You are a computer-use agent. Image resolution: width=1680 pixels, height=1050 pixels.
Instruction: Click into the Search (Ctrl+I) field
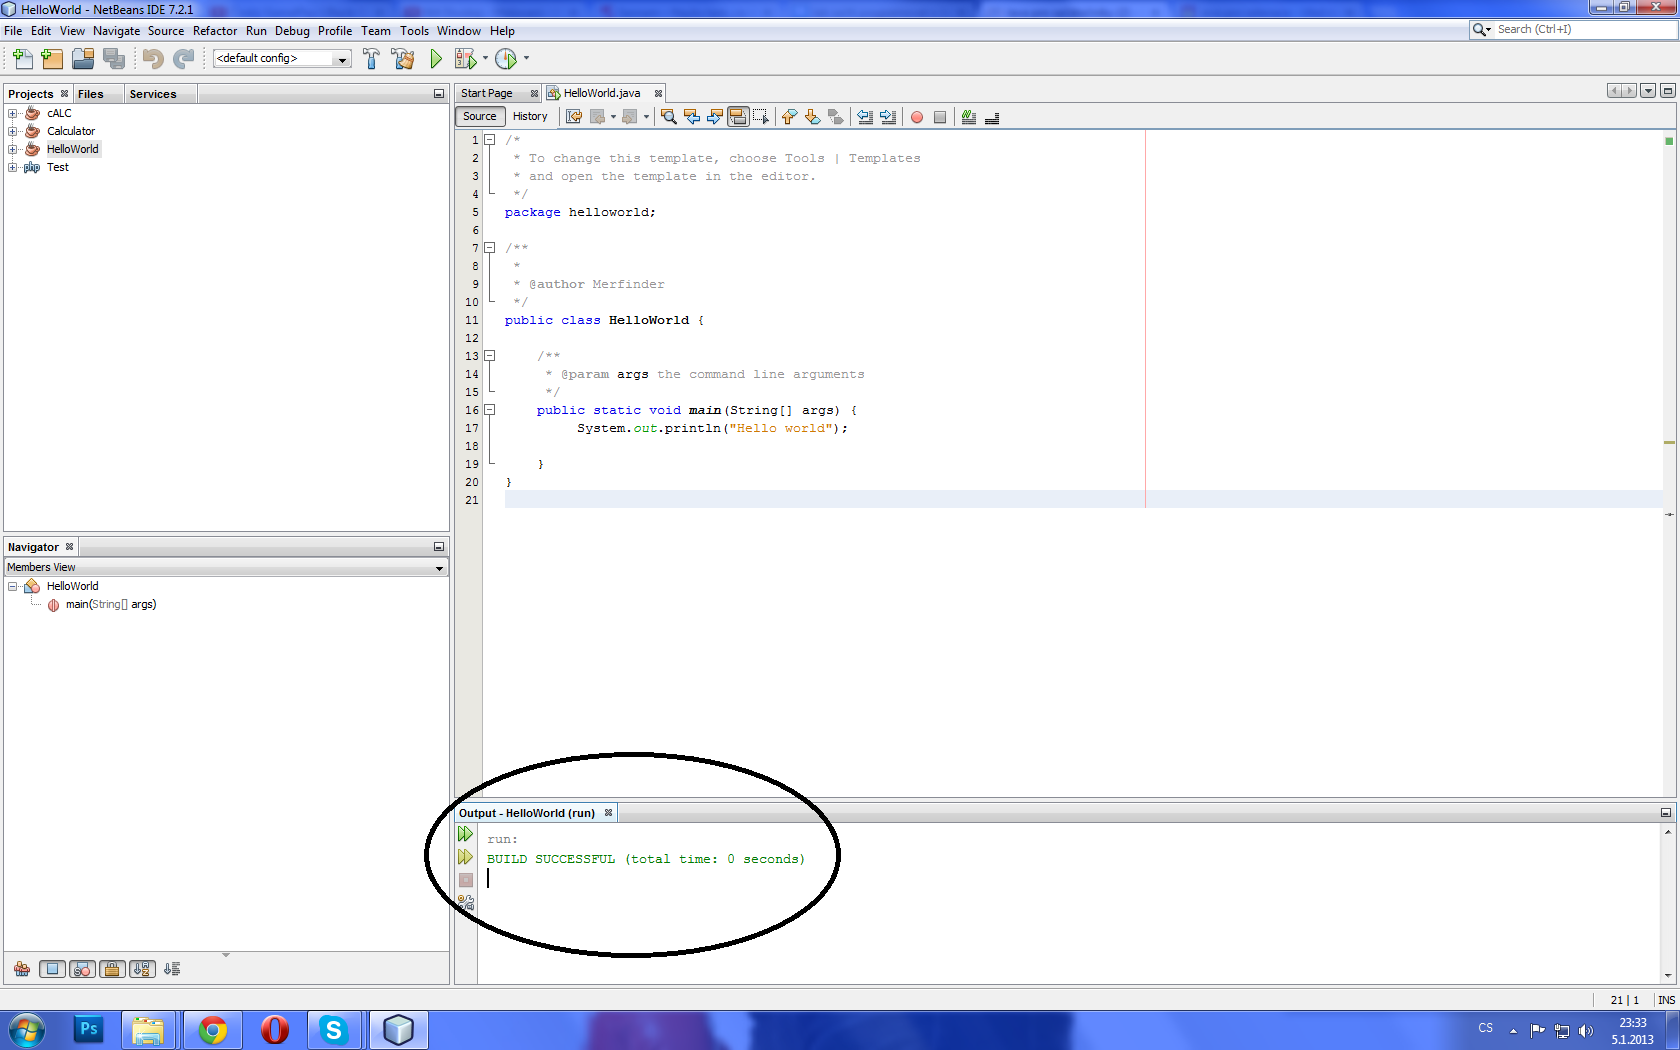tap(1584, 30)
